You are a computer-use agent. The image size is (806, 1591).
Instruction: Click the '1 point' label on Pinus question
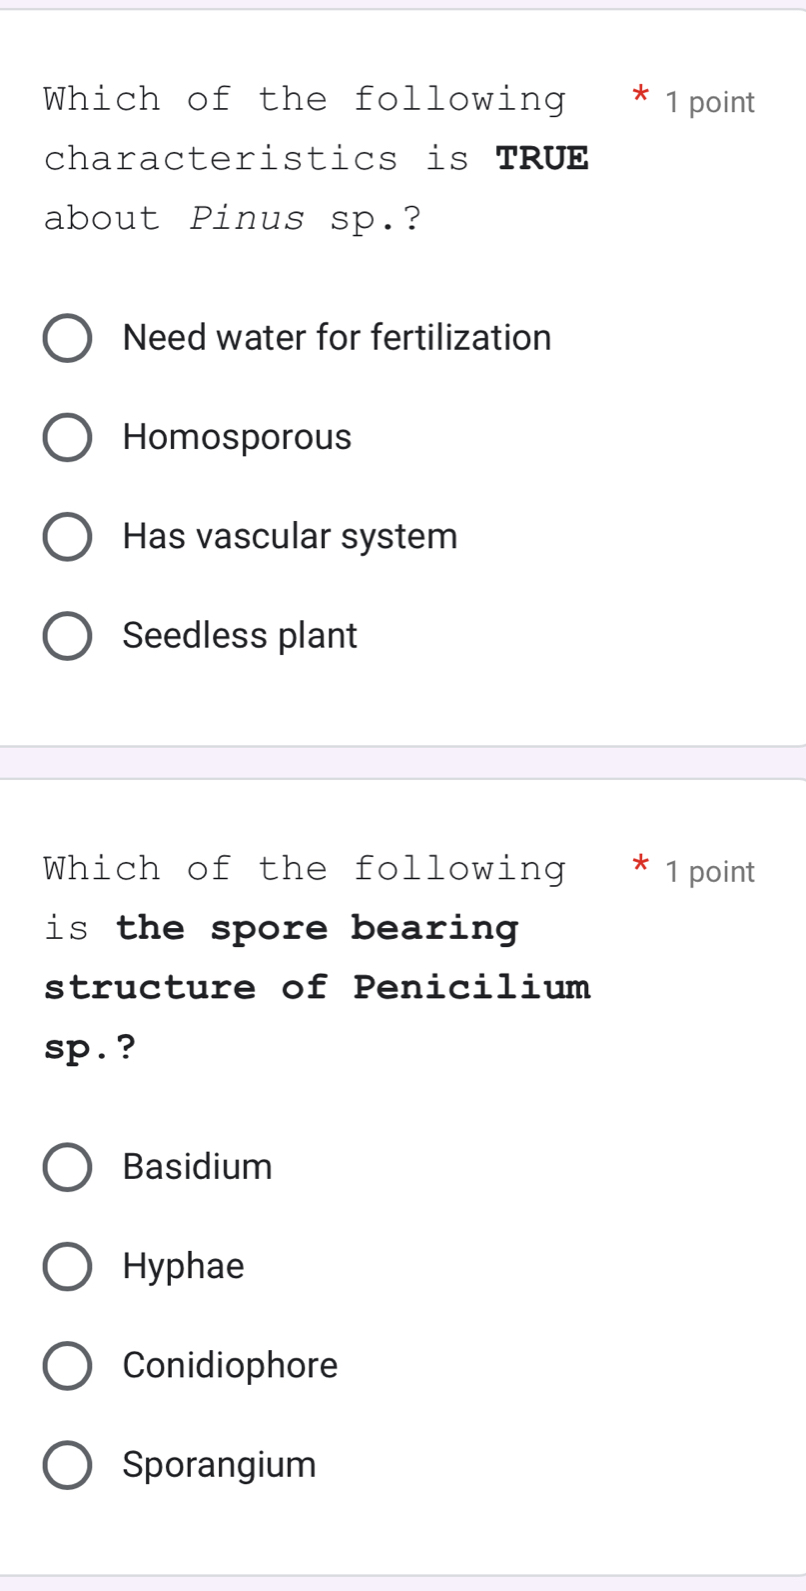click(710, 102)
